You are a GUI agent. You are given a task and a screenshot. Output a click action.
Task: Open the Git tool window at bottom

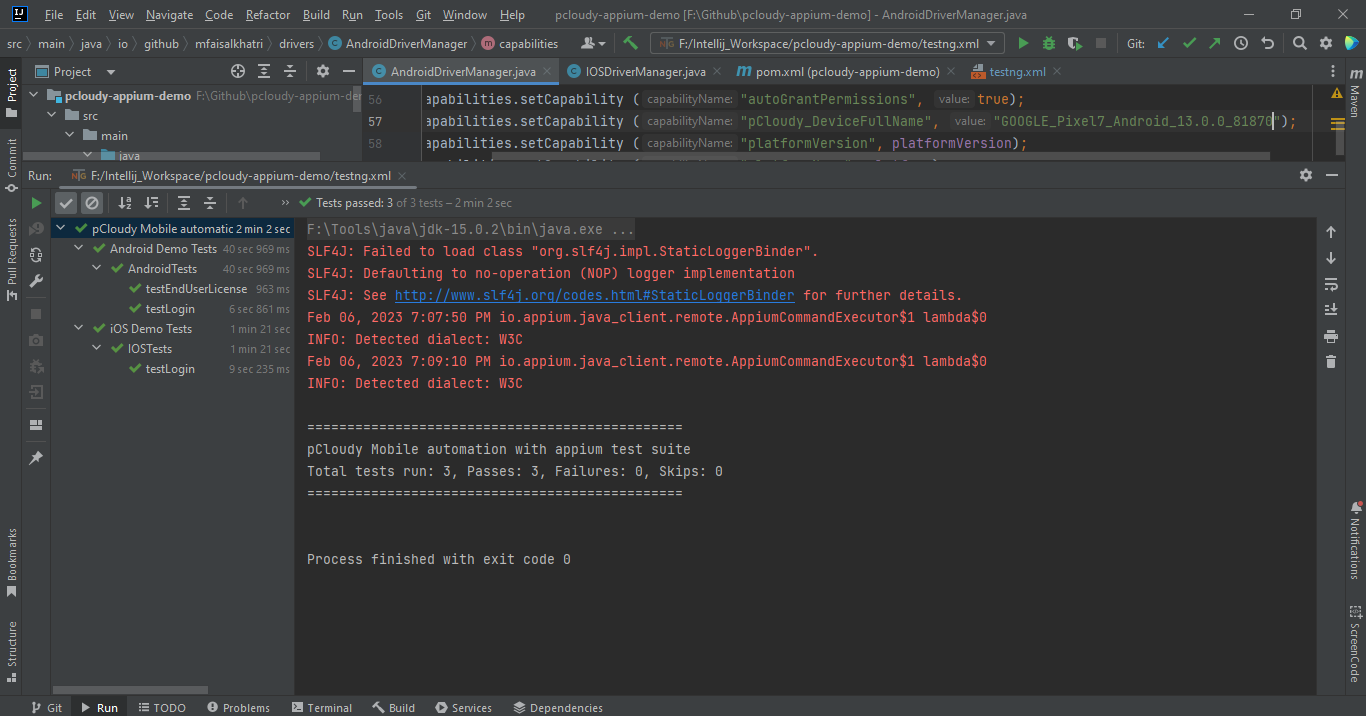pyautogui.click(x=45, y=707)
